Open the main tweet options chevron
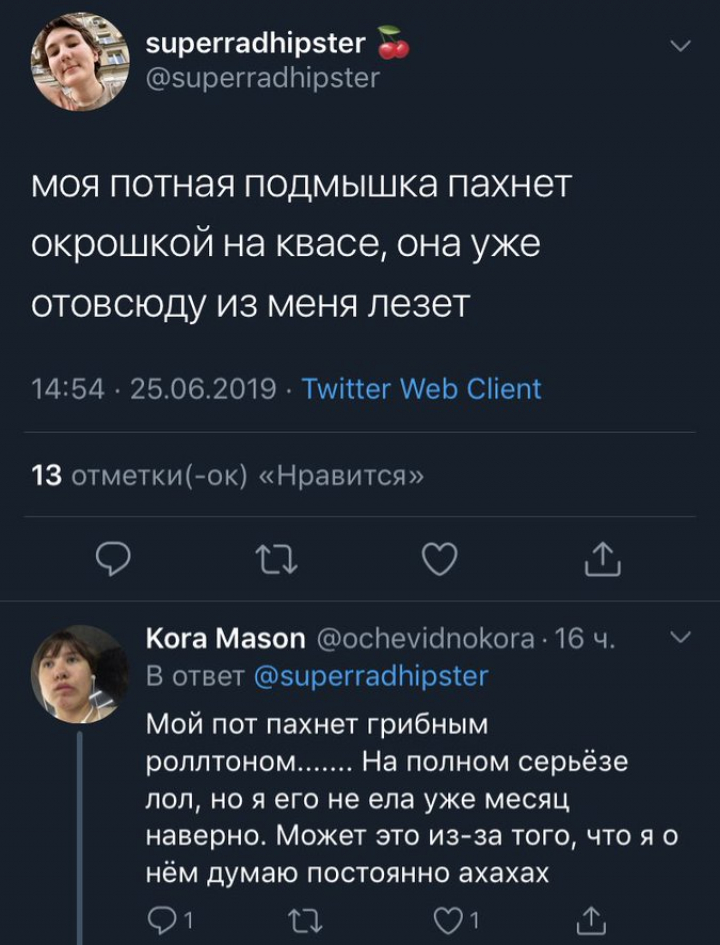Screen dimensions: 720x945 (x=680, y=47)
